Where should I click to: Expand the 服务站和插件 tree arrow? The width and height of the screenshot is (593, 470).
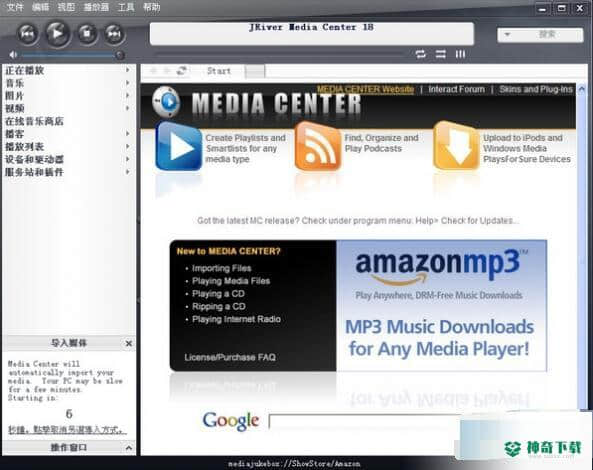(x=128, y=172)
